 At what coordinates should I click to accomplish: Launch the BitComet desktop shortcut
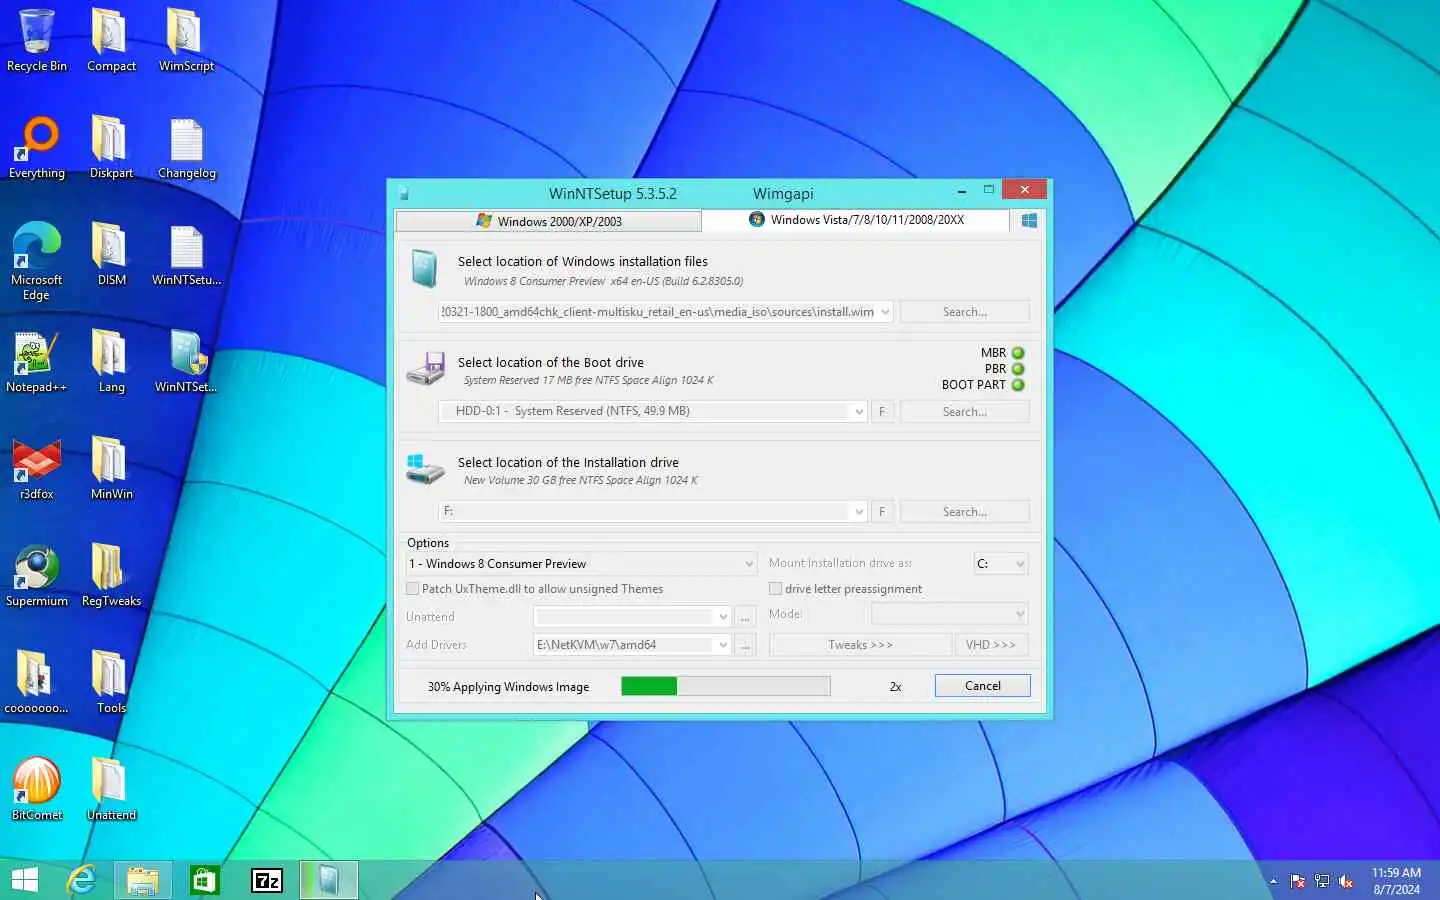(x=37, y=789)
